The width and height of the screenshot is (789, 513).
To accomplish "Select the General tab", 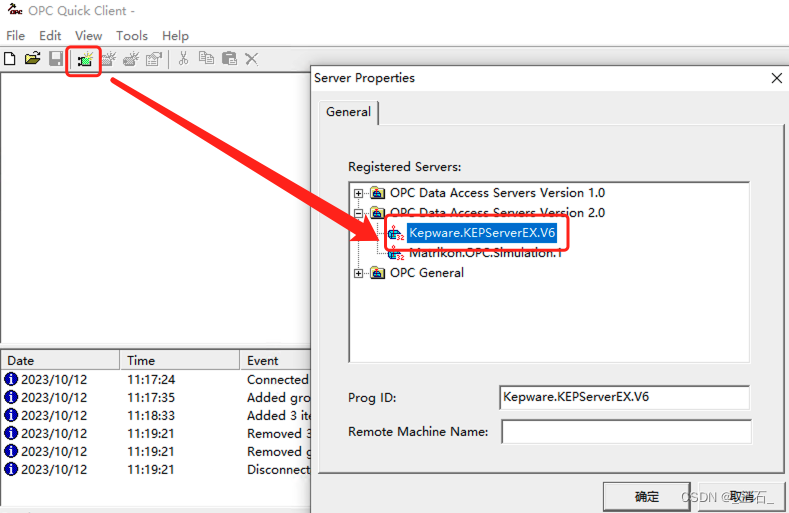I will [x=349, y=112].
